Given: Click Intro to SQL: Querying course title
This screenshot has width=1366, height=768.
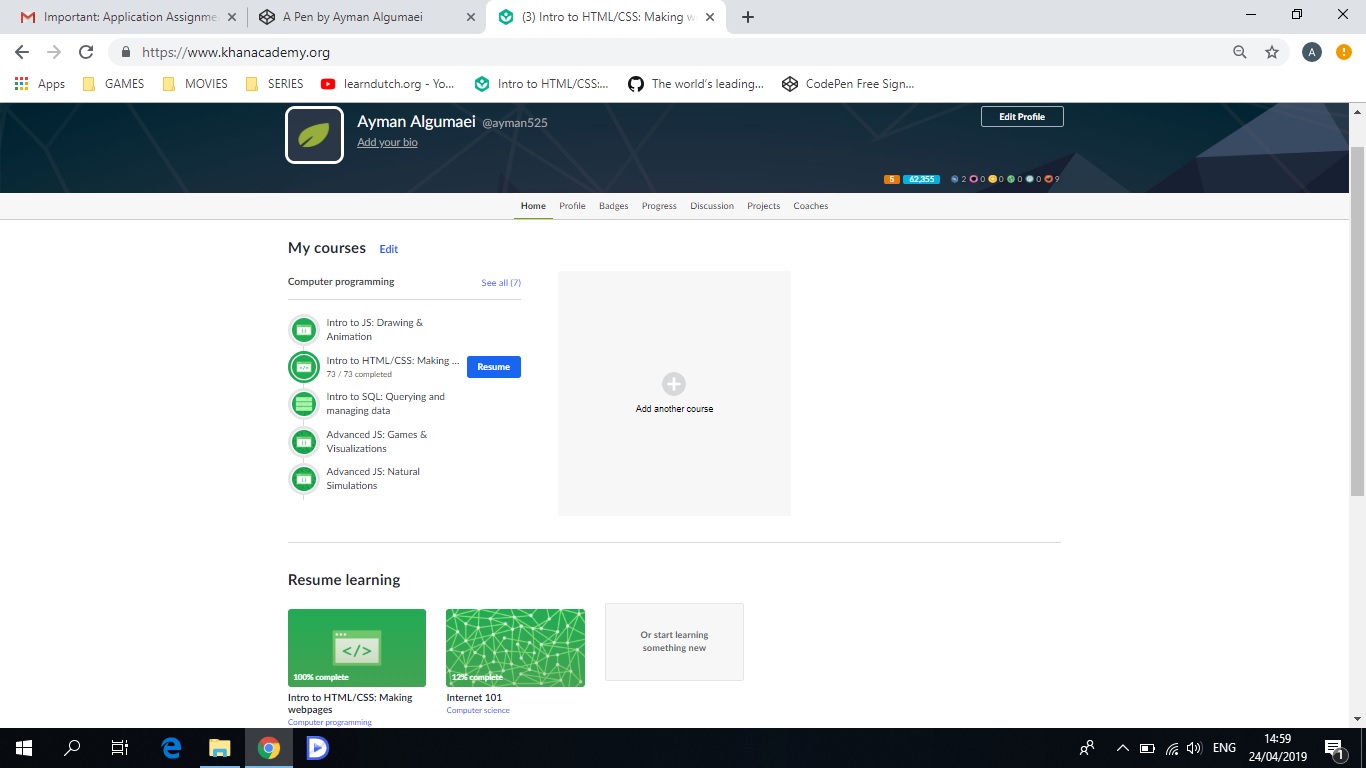Looking at the screenshot, I should (x=386, y=404).
